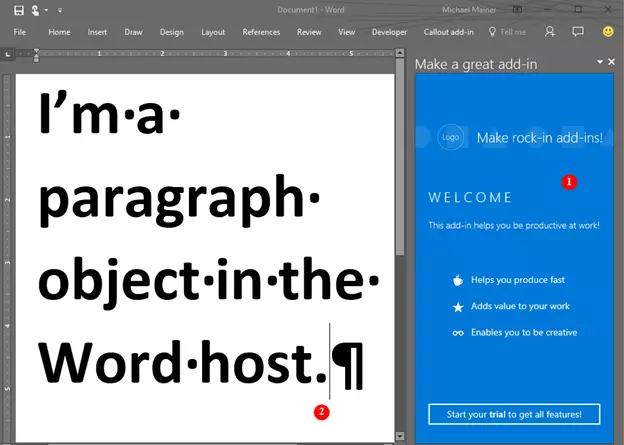Viewport: 624px width, 445px height.
Task: Select the Developer ribbon tab
Action: click(389, 32)
